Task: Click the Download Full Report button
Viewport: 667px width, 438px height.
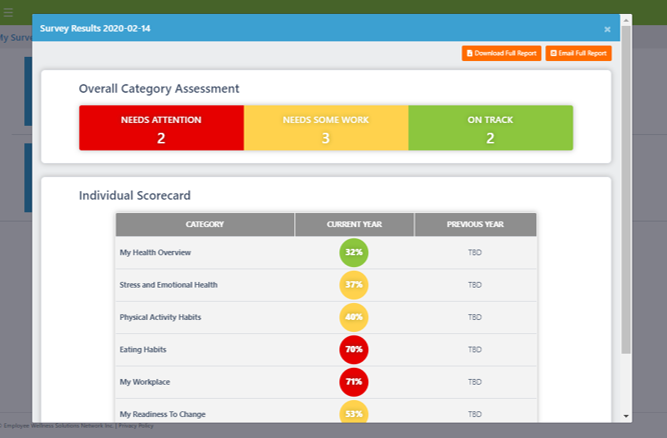Action: click(501, 53)
